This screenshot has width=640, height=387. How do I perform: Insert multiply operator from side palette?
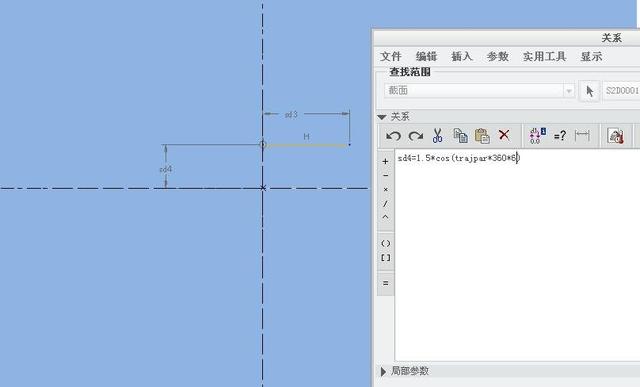(385, 189)
